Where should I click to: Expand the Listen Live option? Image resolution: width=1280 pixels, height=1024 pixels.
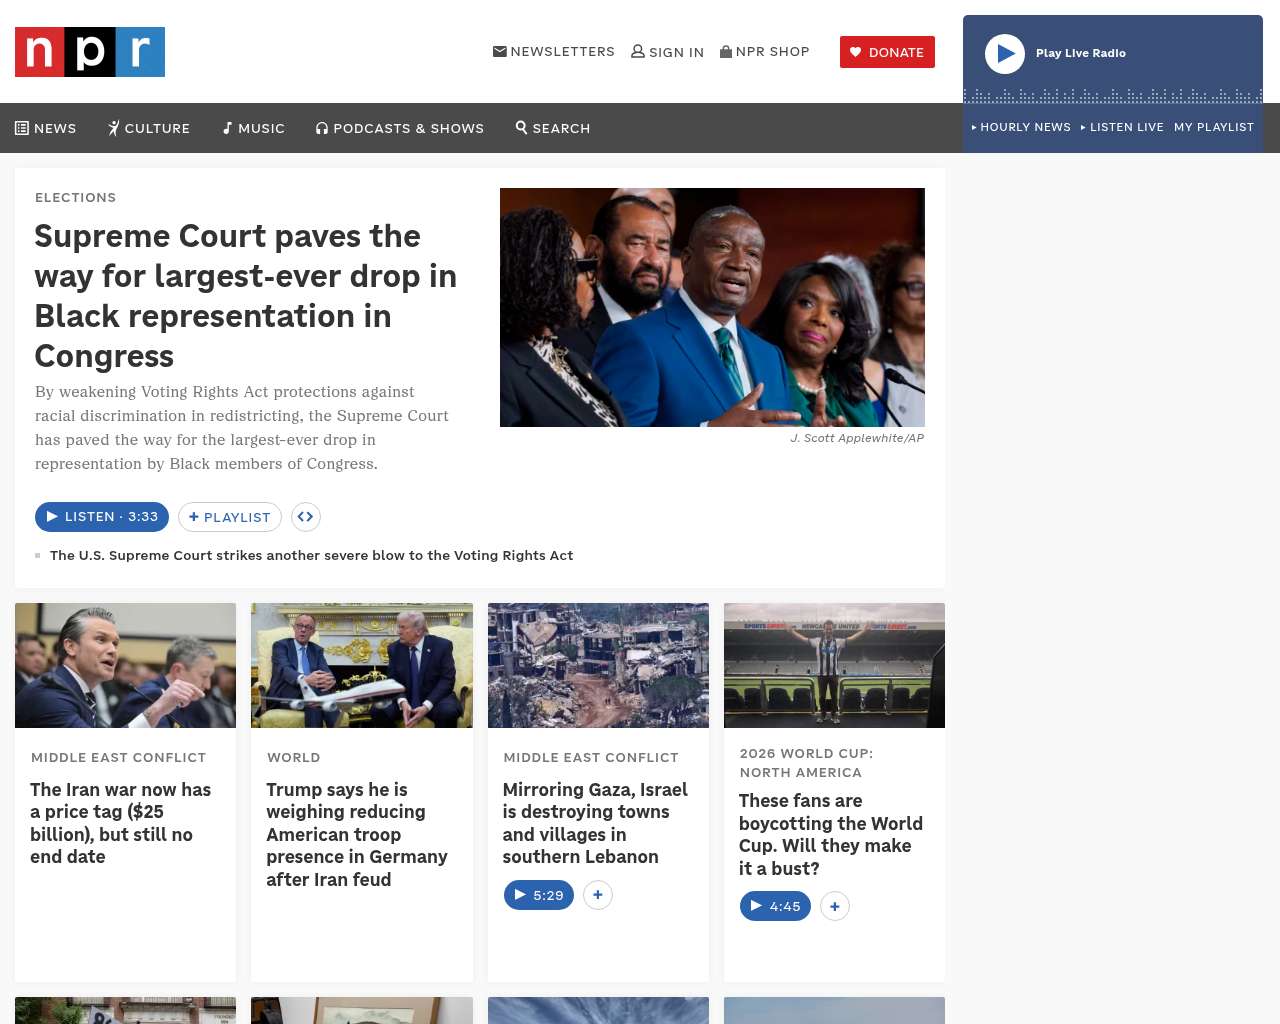point(1122,127)
